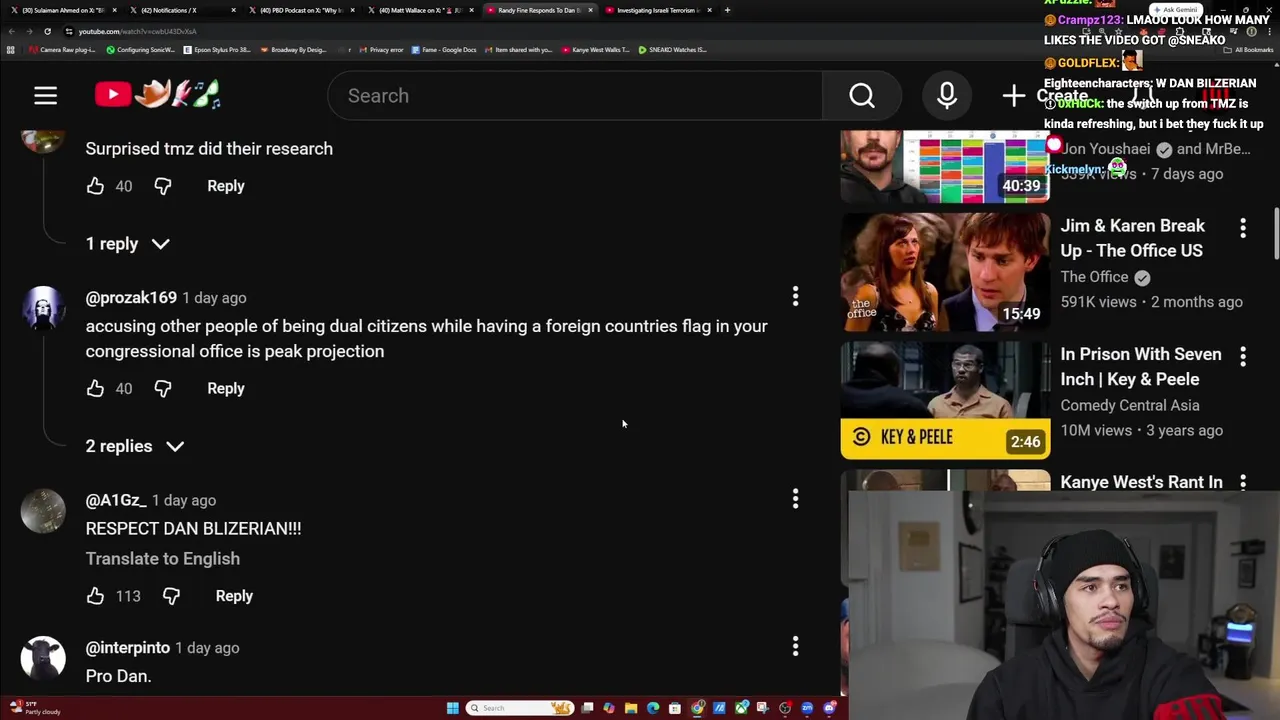Reply to @prozak169's comment
The image size is (1280, 720).
point(225,389)
